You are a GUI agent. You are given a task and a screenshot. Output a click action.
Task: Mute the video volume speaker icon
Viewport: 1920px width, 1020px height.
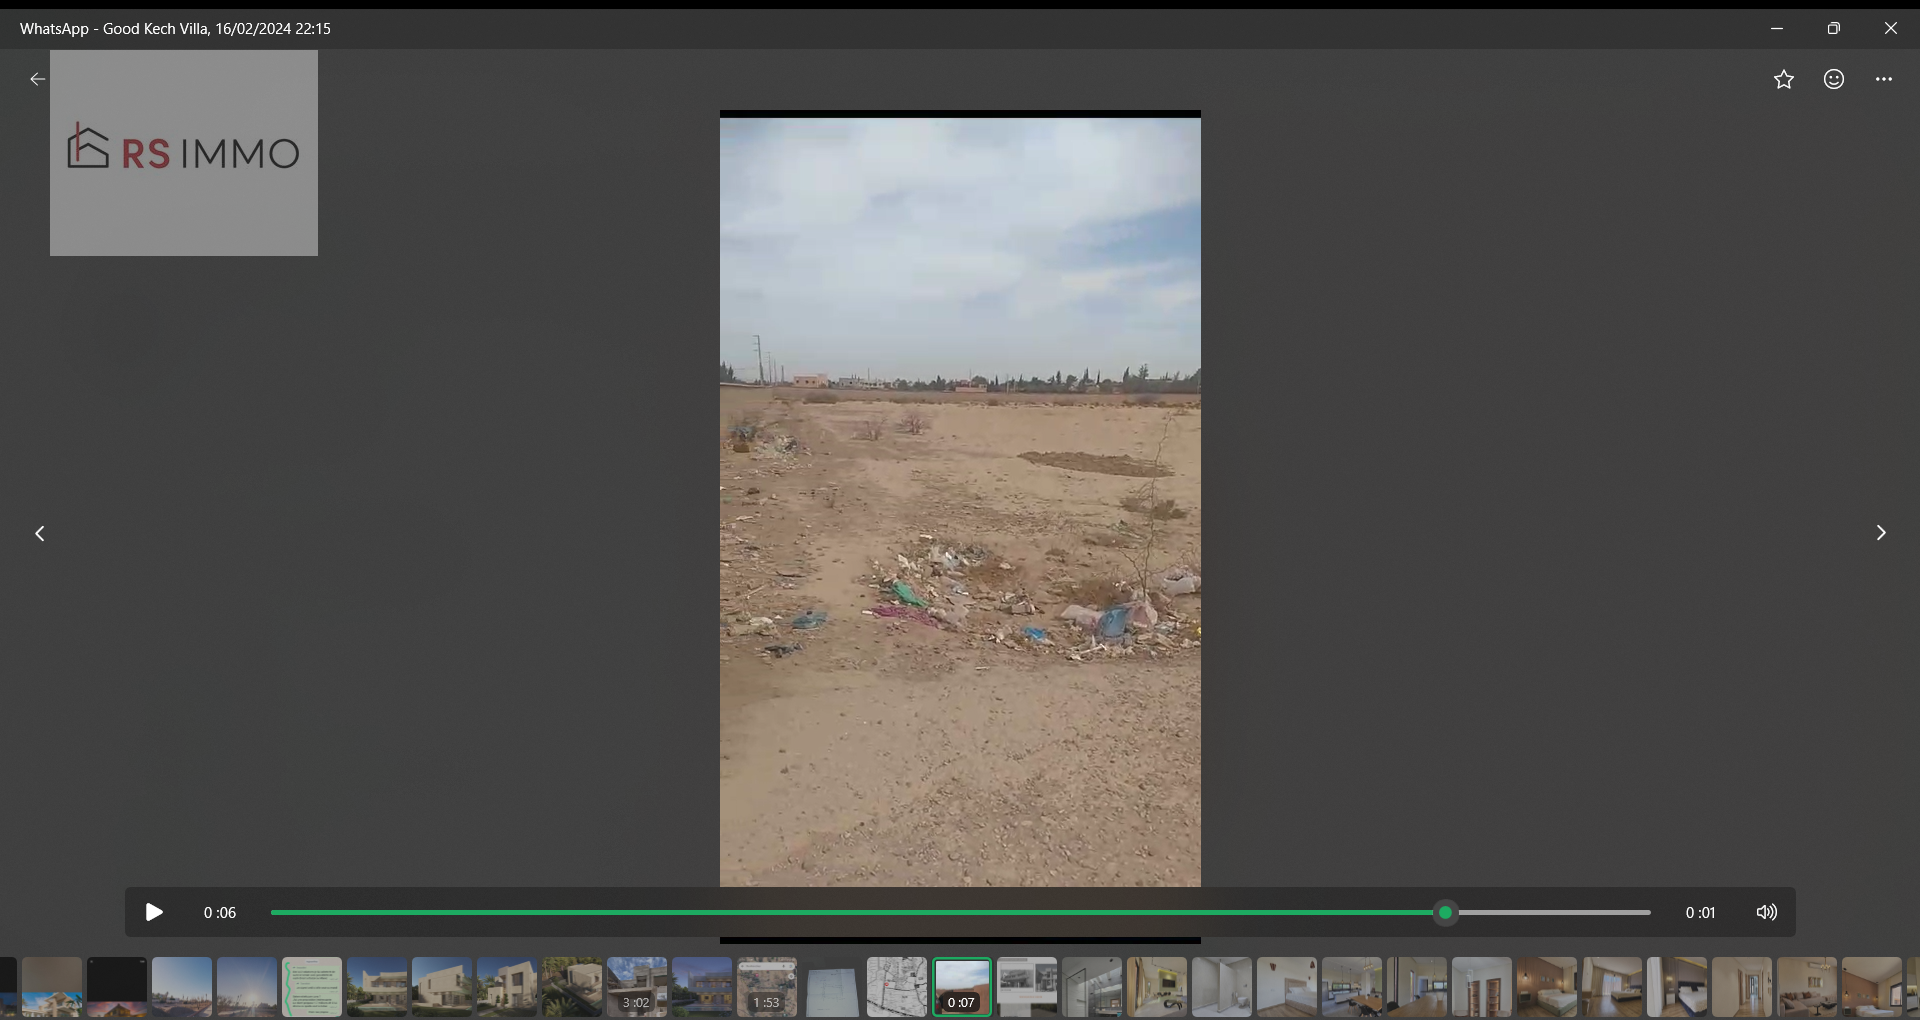click(x=1767, y=912)
